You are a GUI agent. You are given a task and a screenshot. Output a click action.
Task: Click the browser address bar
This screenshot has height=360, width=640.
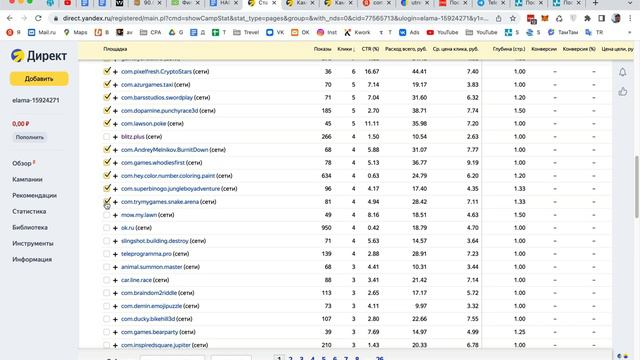pyautogui.click(x=276, y=18)
